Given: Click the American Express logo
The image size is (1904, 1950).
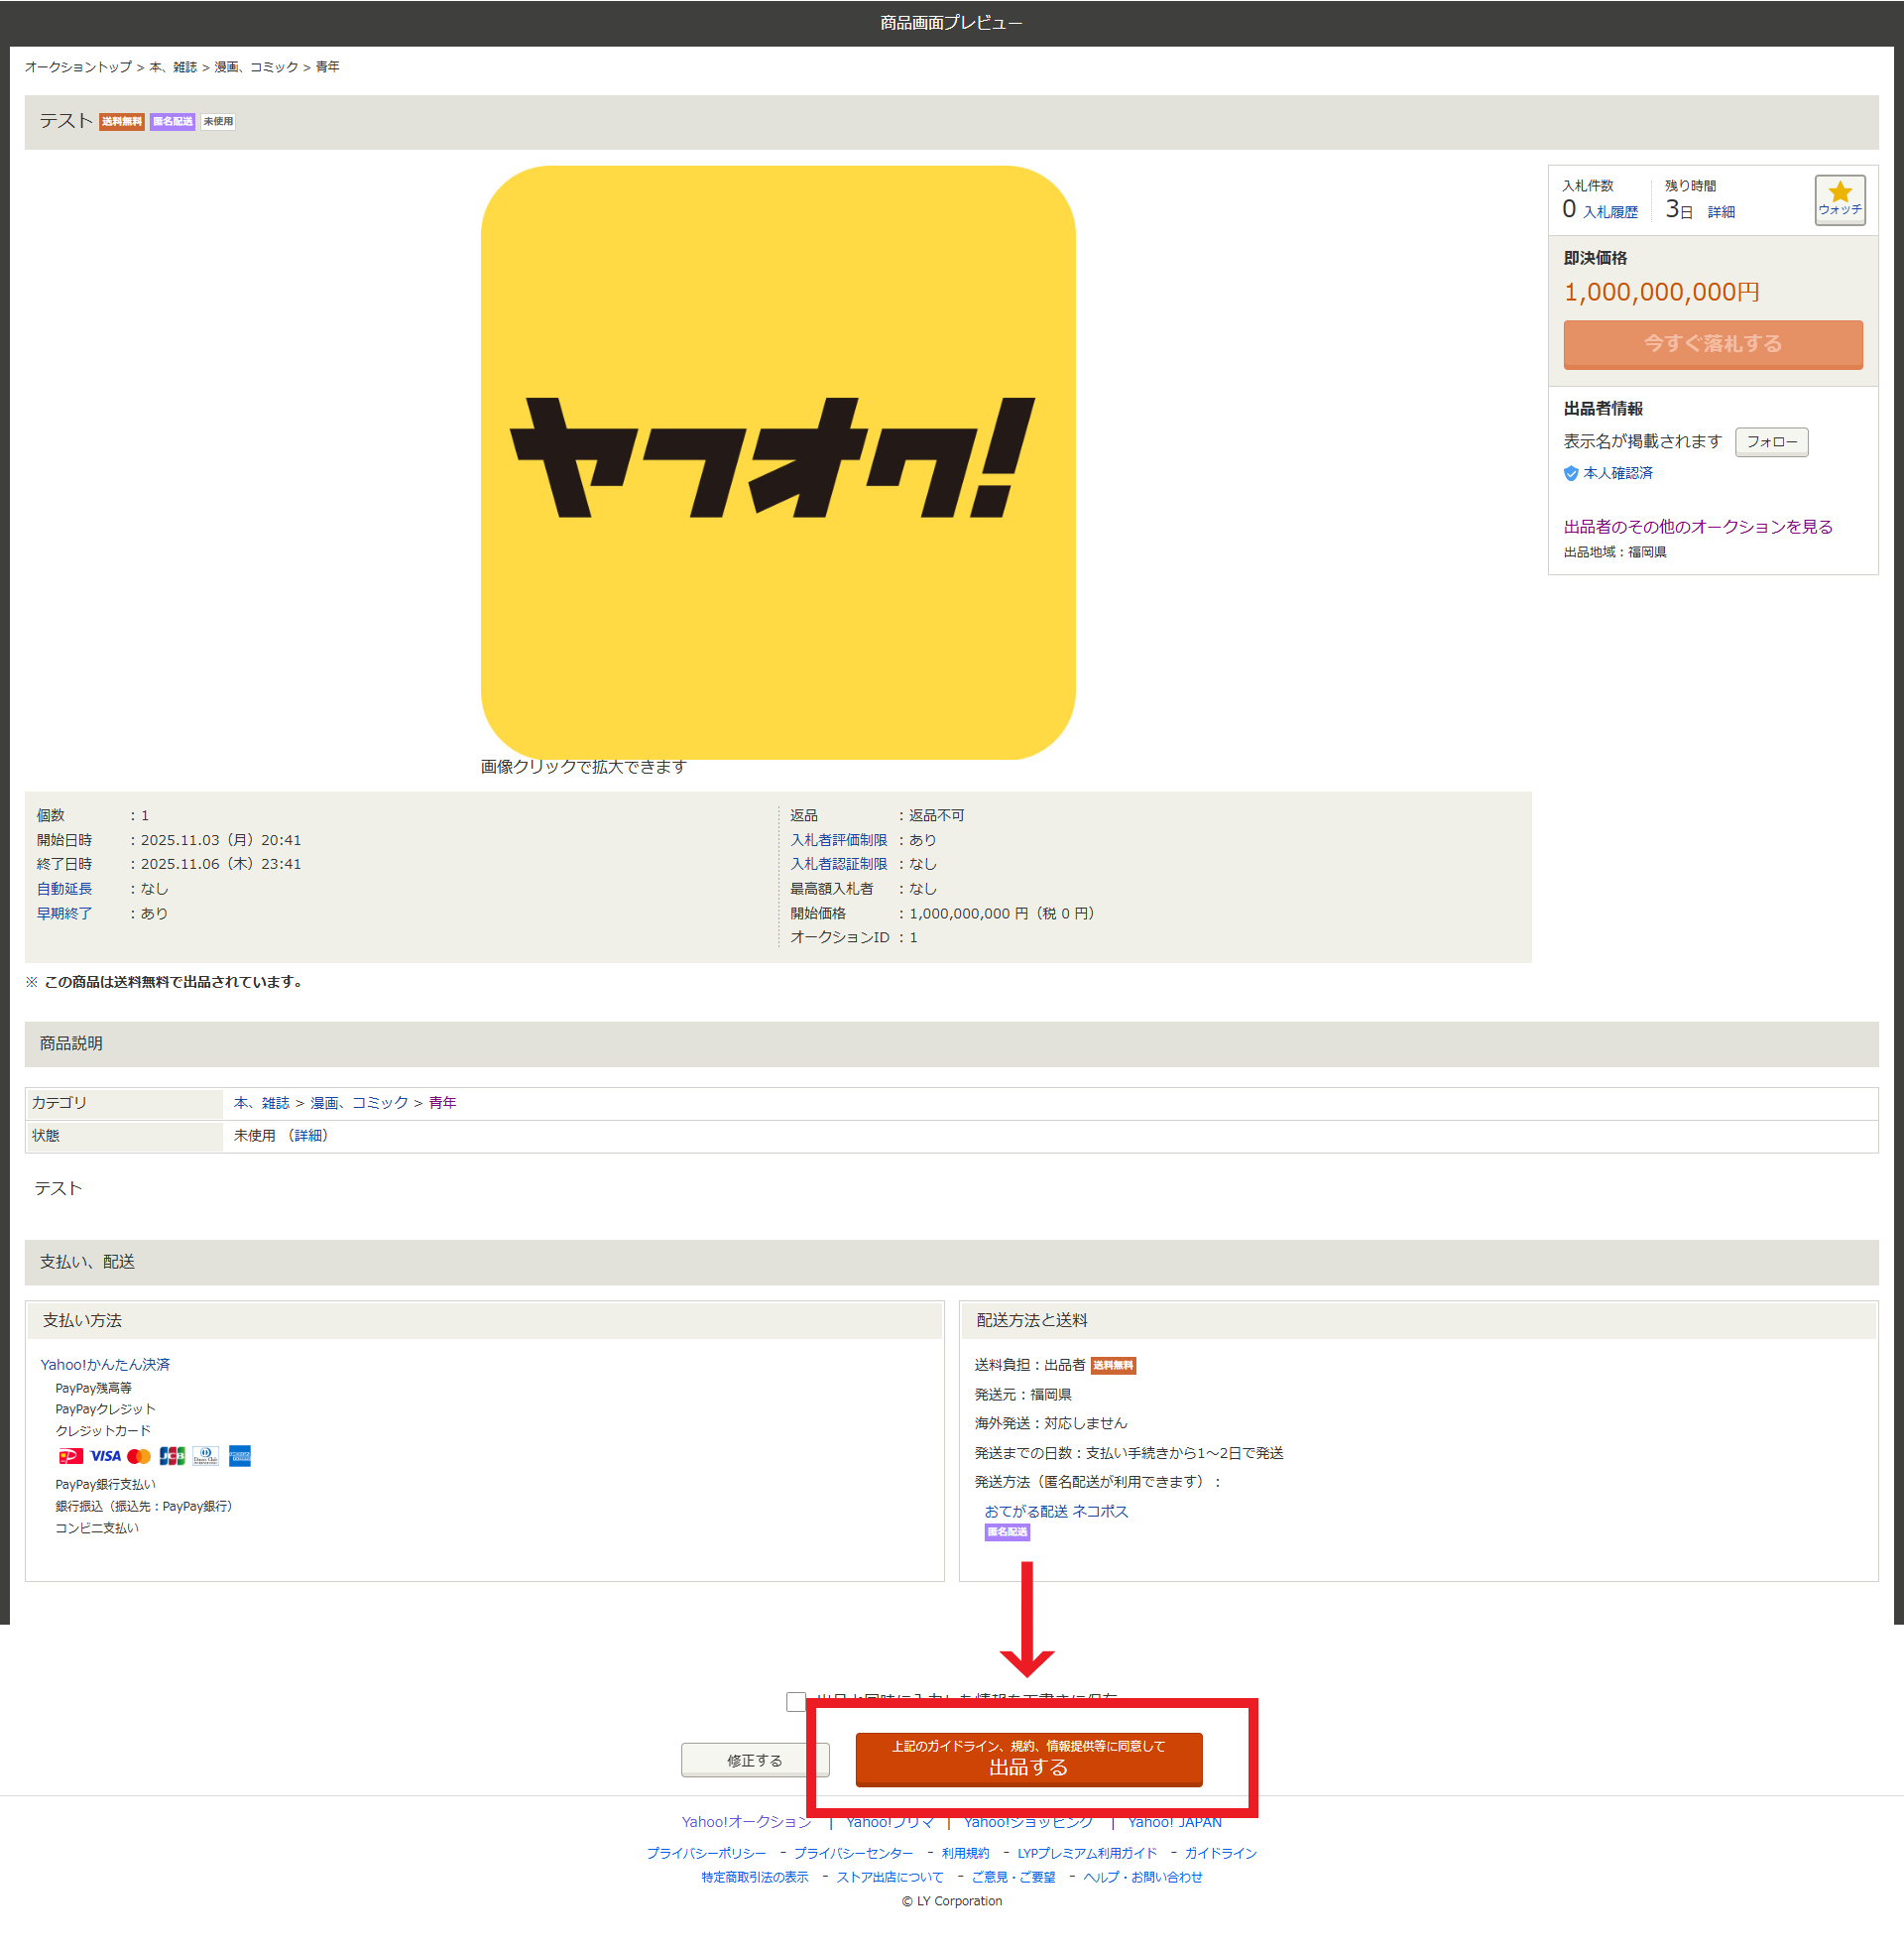Looking at the screenshot, I should (239, 1456).
